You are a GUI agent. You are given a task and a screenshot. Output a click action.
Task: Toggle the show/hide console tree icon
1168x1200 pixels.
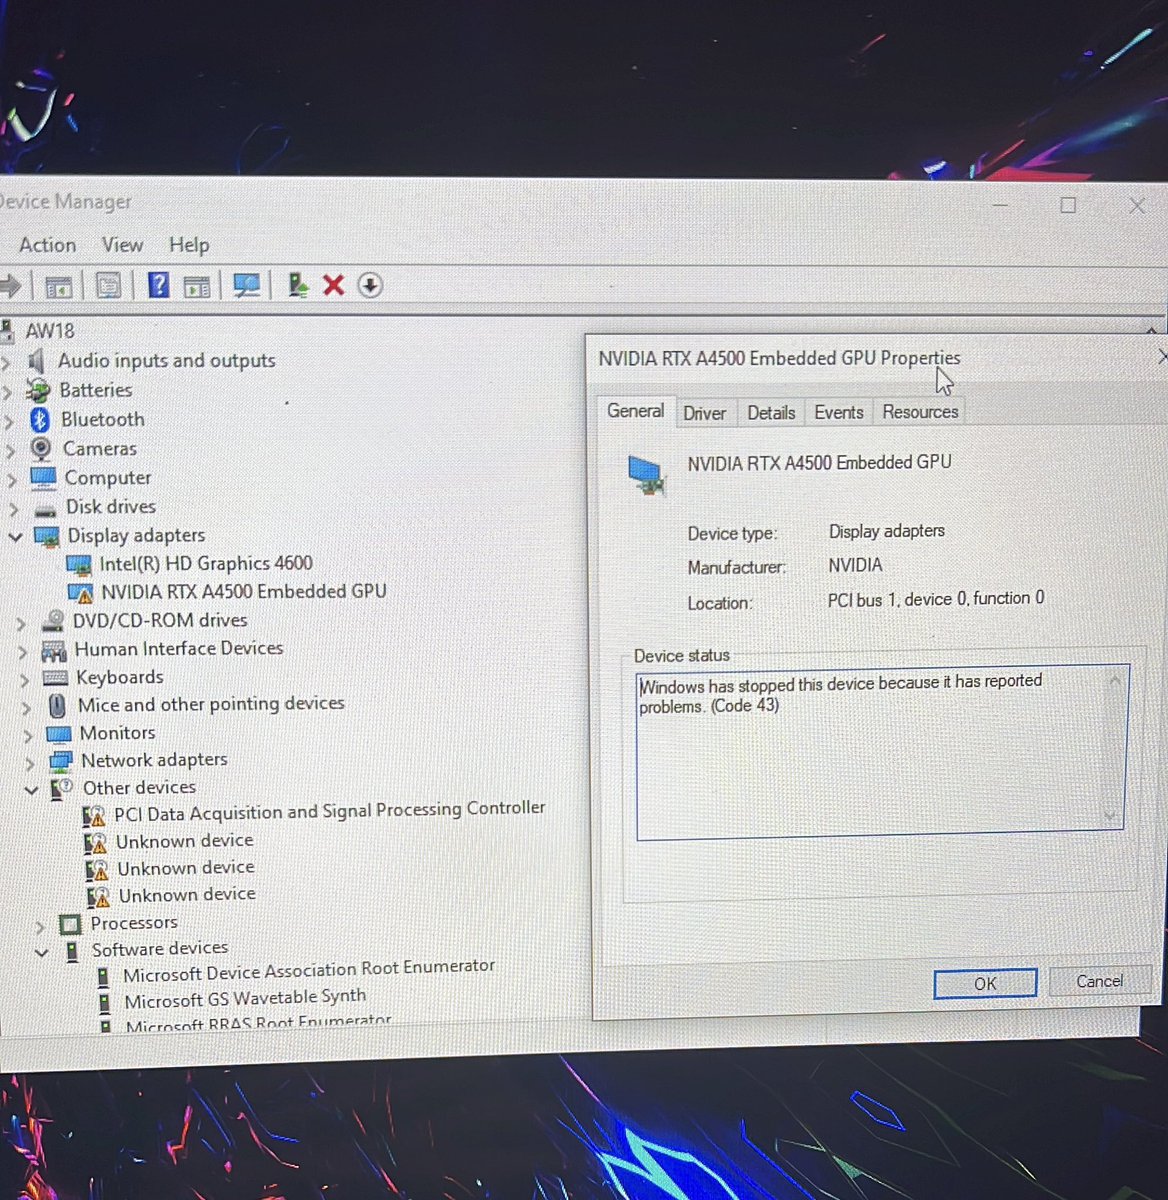pos(58,286)
